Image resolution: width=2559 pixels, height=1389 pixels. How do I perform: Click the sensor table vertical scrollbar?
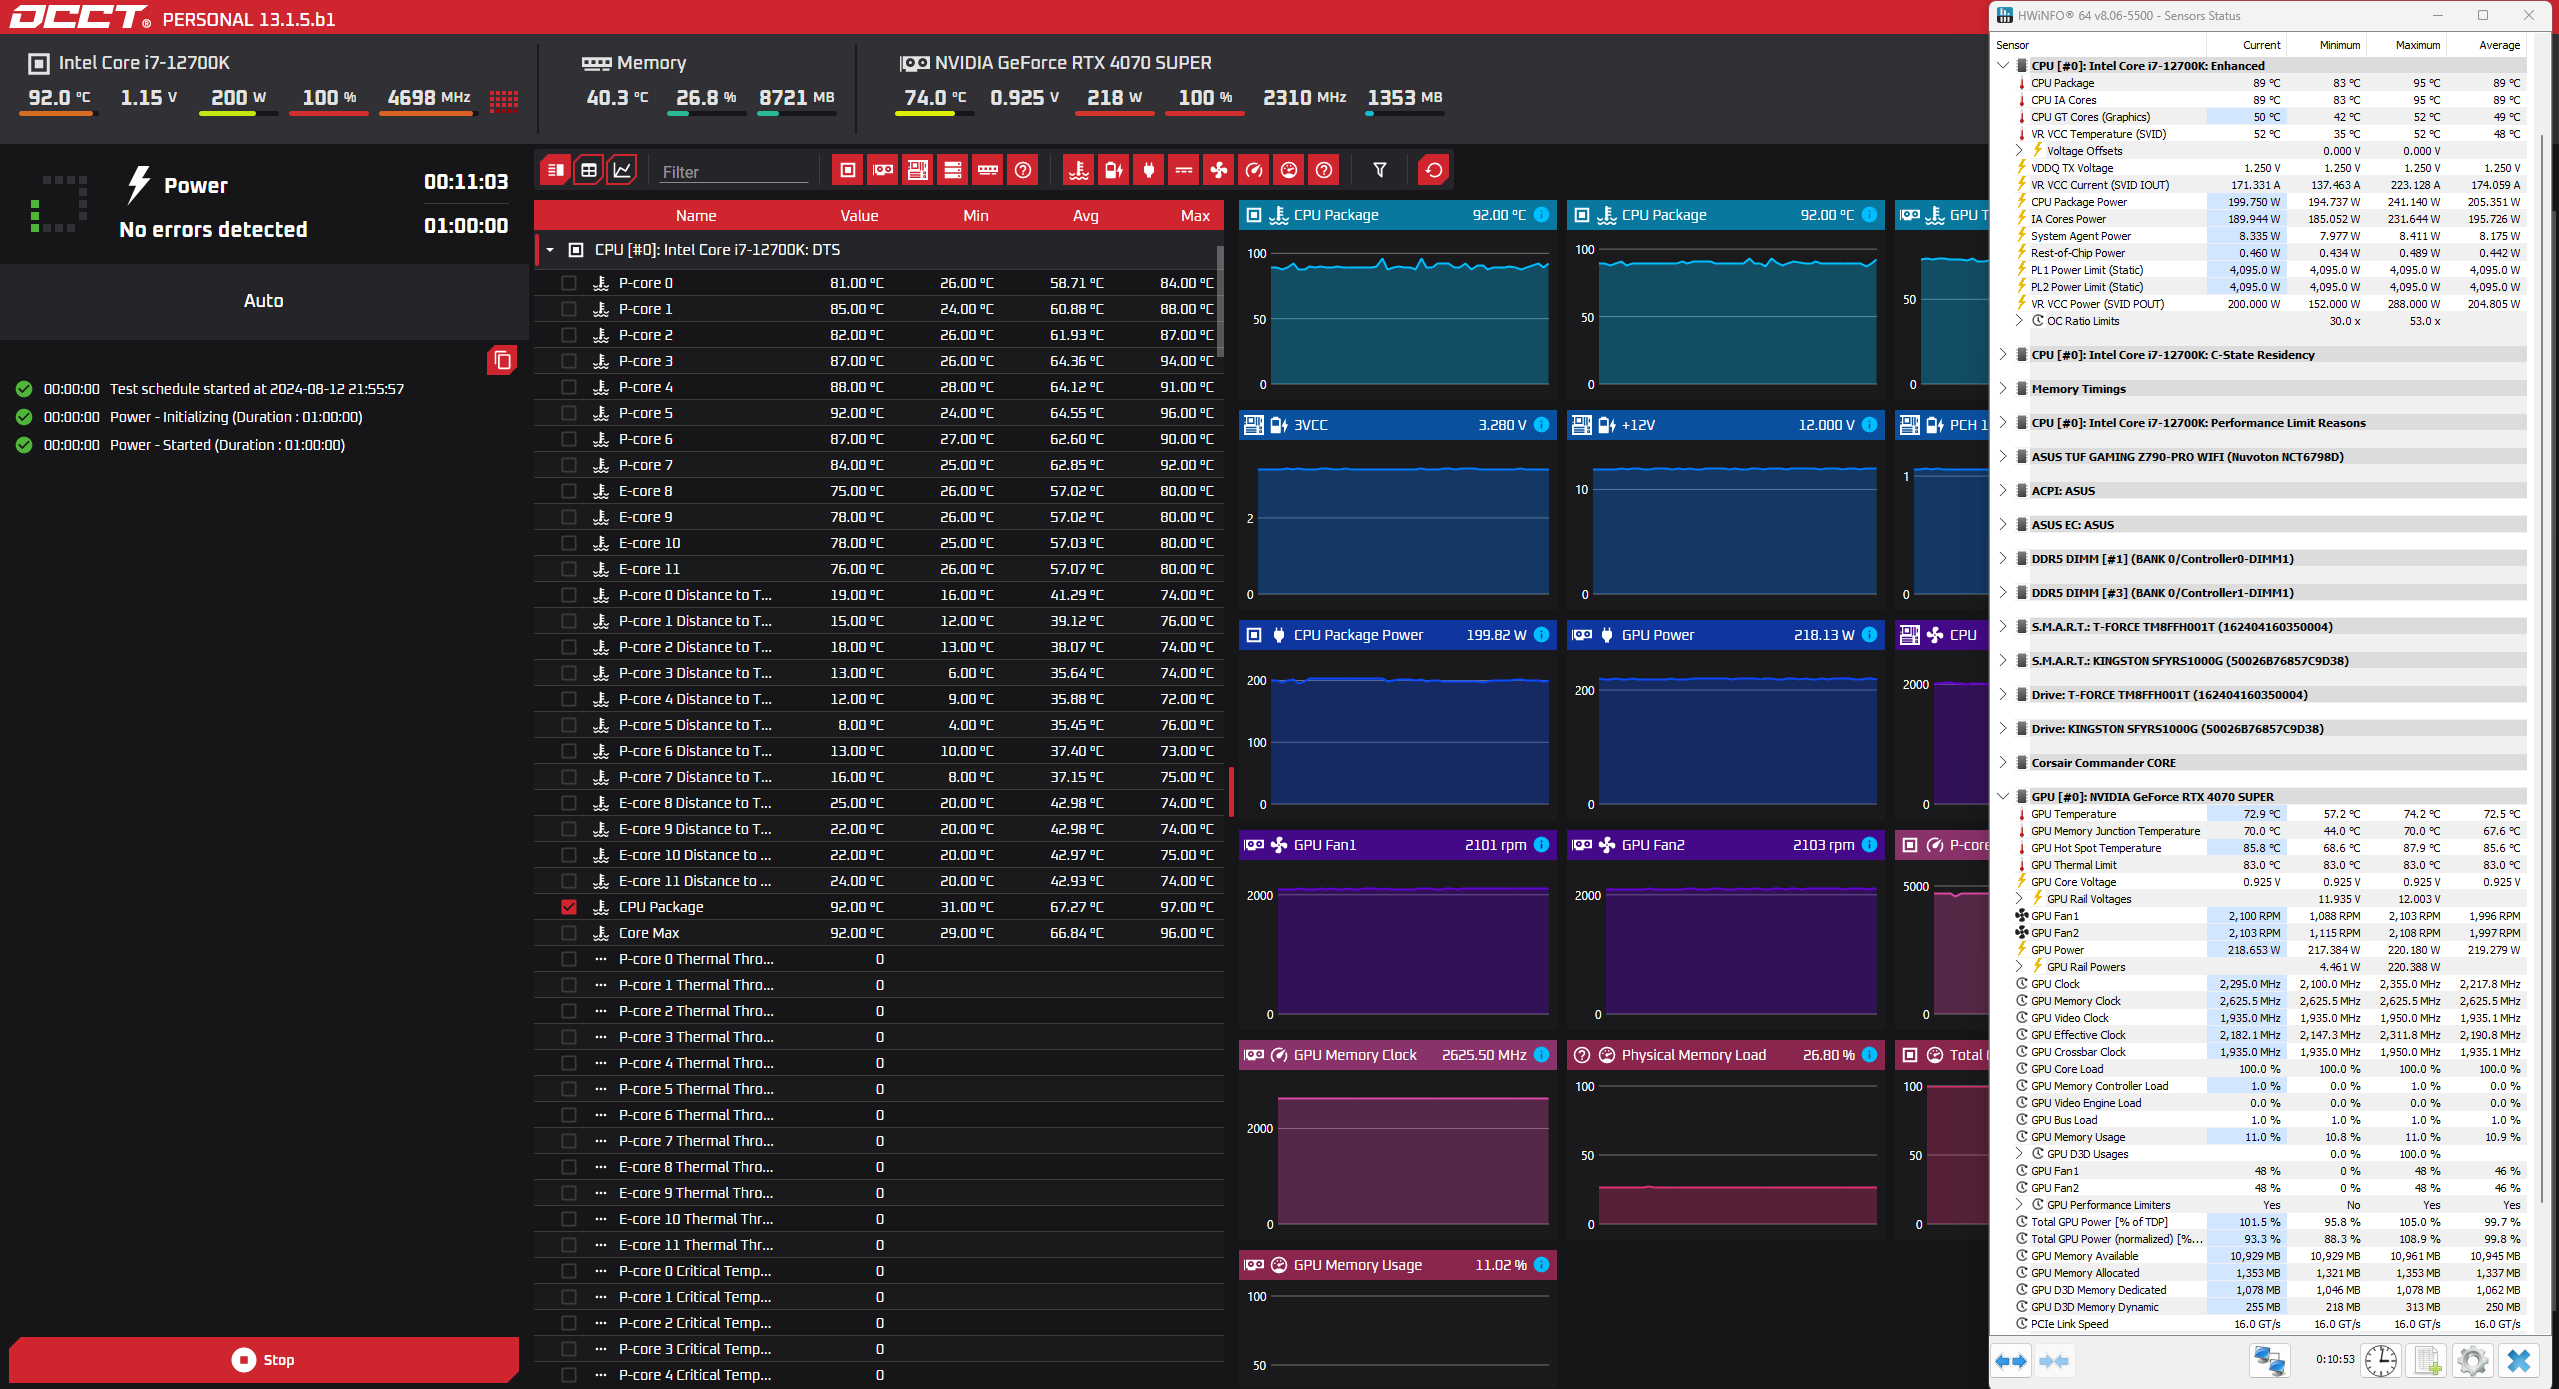pyautogui.click(x=1220, y=300)
